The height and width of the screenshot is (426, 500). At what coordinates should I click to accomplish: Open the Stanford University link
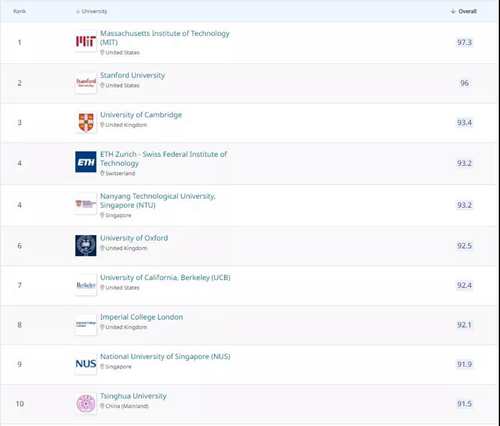[x=132, y=75]
